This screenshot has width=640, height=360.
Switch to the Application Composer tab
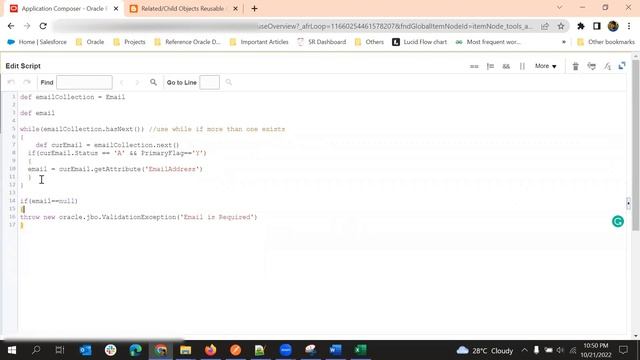coord(64,9)
